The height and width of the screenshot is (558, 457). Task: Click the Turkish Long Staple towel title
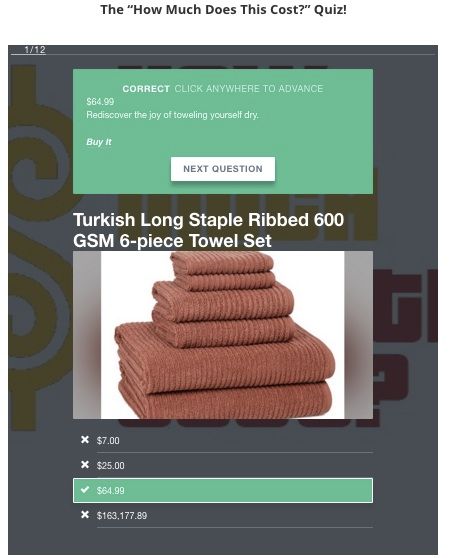tap(209, 230)
